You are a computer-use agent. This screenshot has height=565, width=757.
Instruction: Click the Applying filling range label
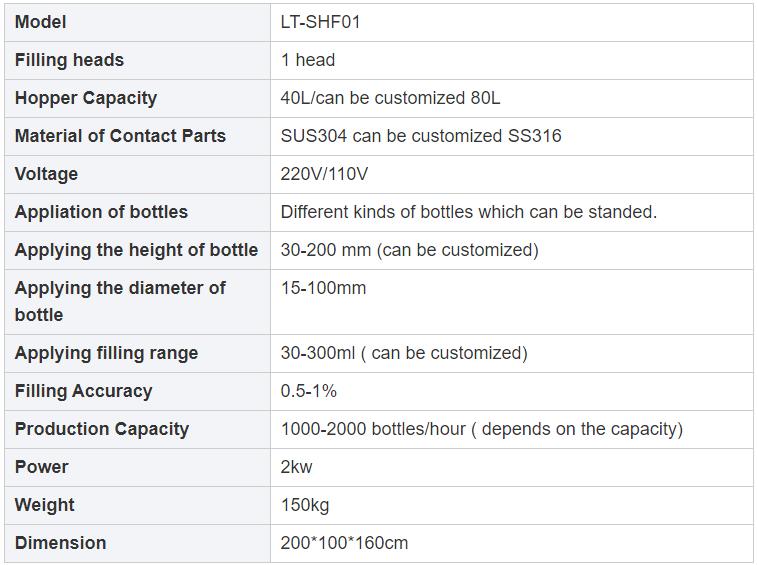(106, 353)
